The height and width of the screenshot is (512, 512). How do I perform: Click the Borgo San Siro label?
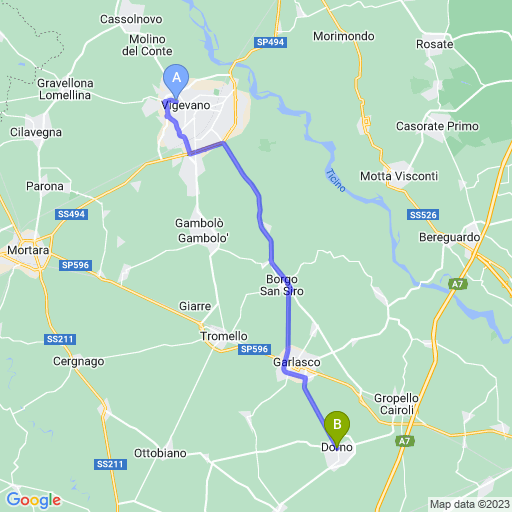tap(282, 285)
